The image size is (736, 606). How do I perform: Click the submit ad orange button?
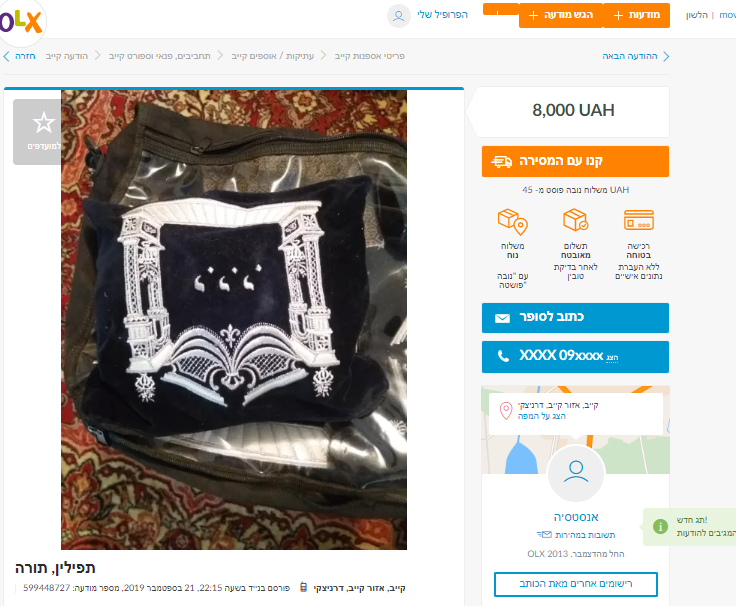pos(561,15)
